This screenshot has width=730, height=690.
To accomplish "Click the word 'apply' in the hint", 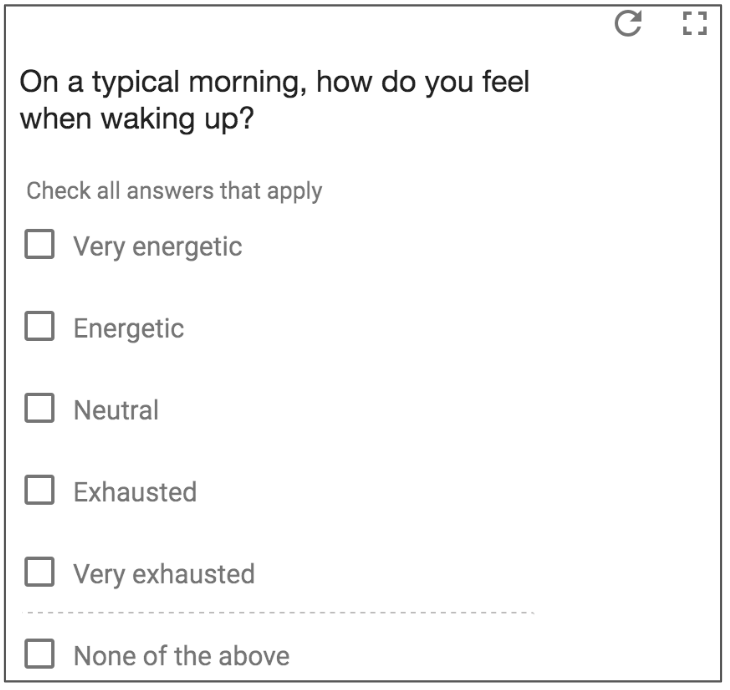I will point(295,191).
